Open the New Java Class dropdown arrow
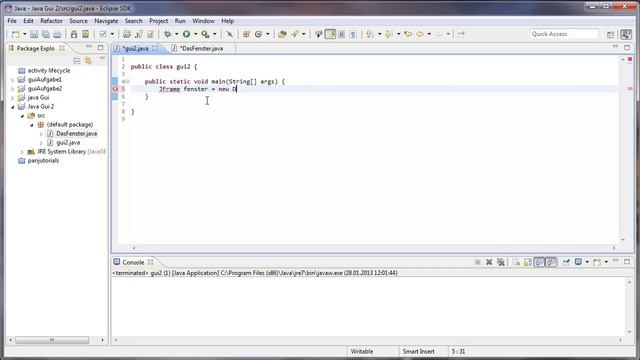Viewport: 640px width, 360px height. click(x=268, y=34)
